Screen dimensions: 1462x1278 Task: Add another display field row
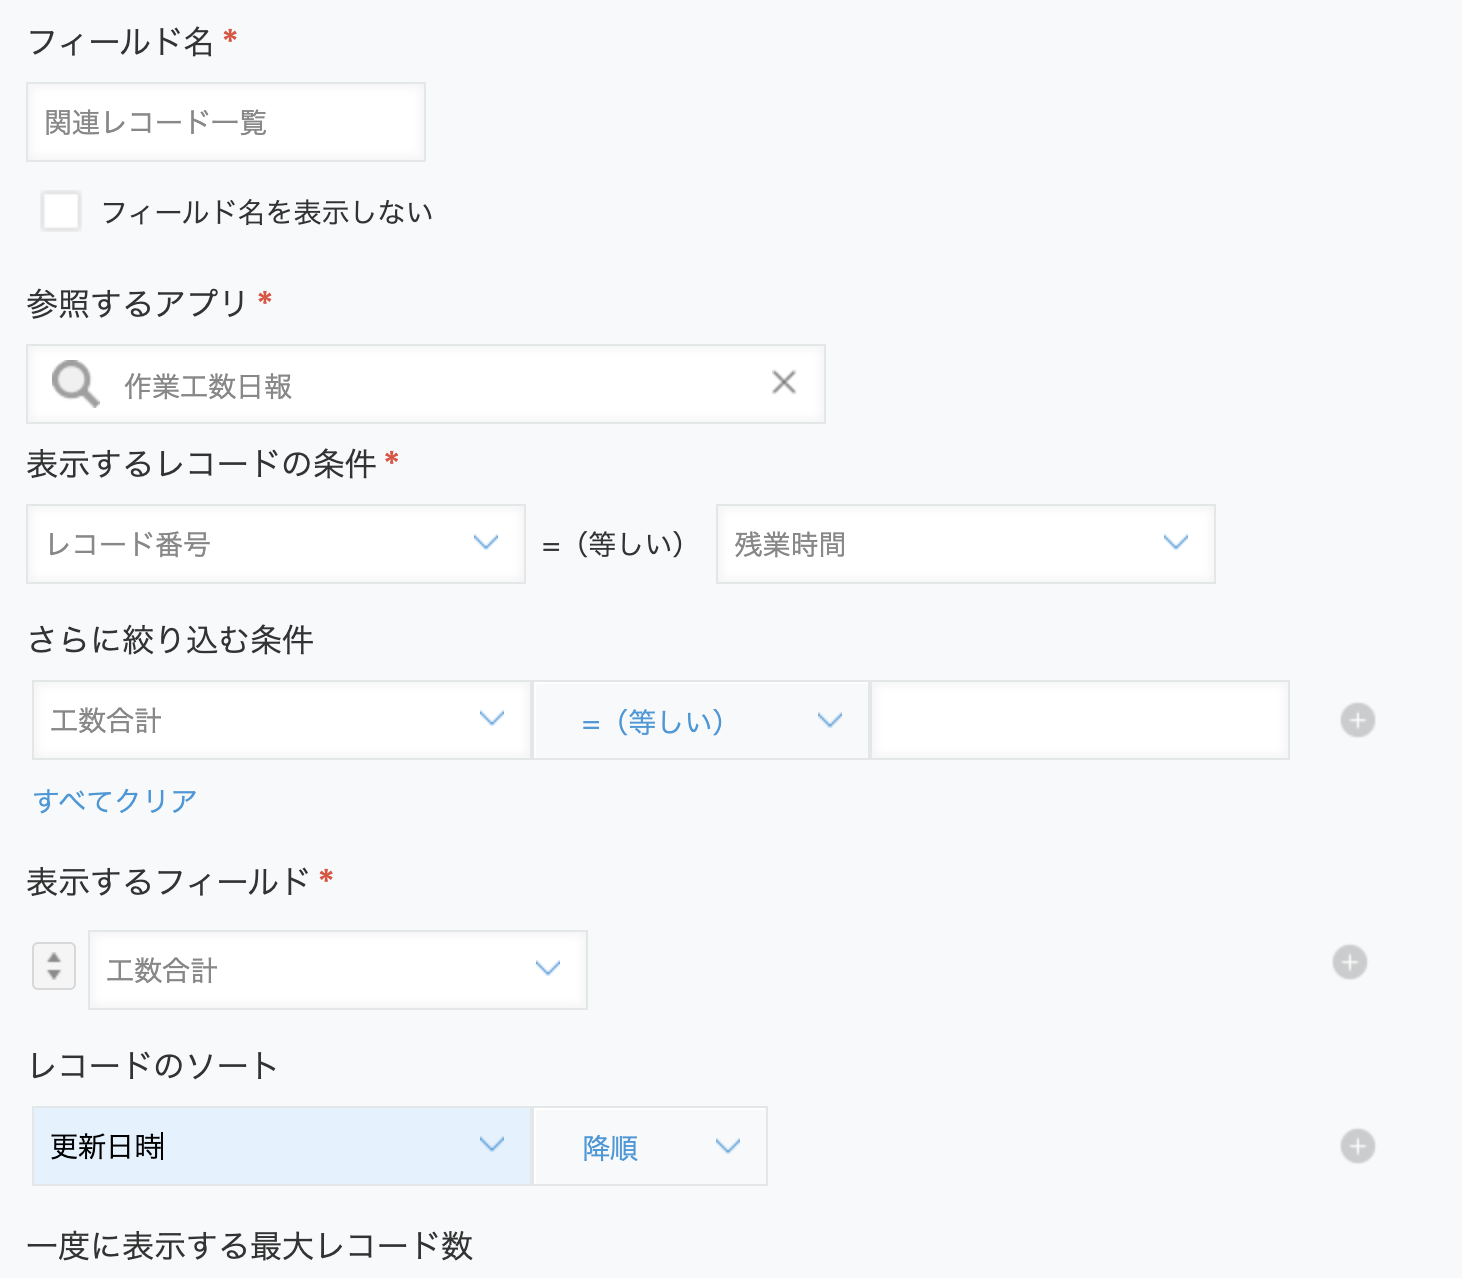tap(1350, 962)
